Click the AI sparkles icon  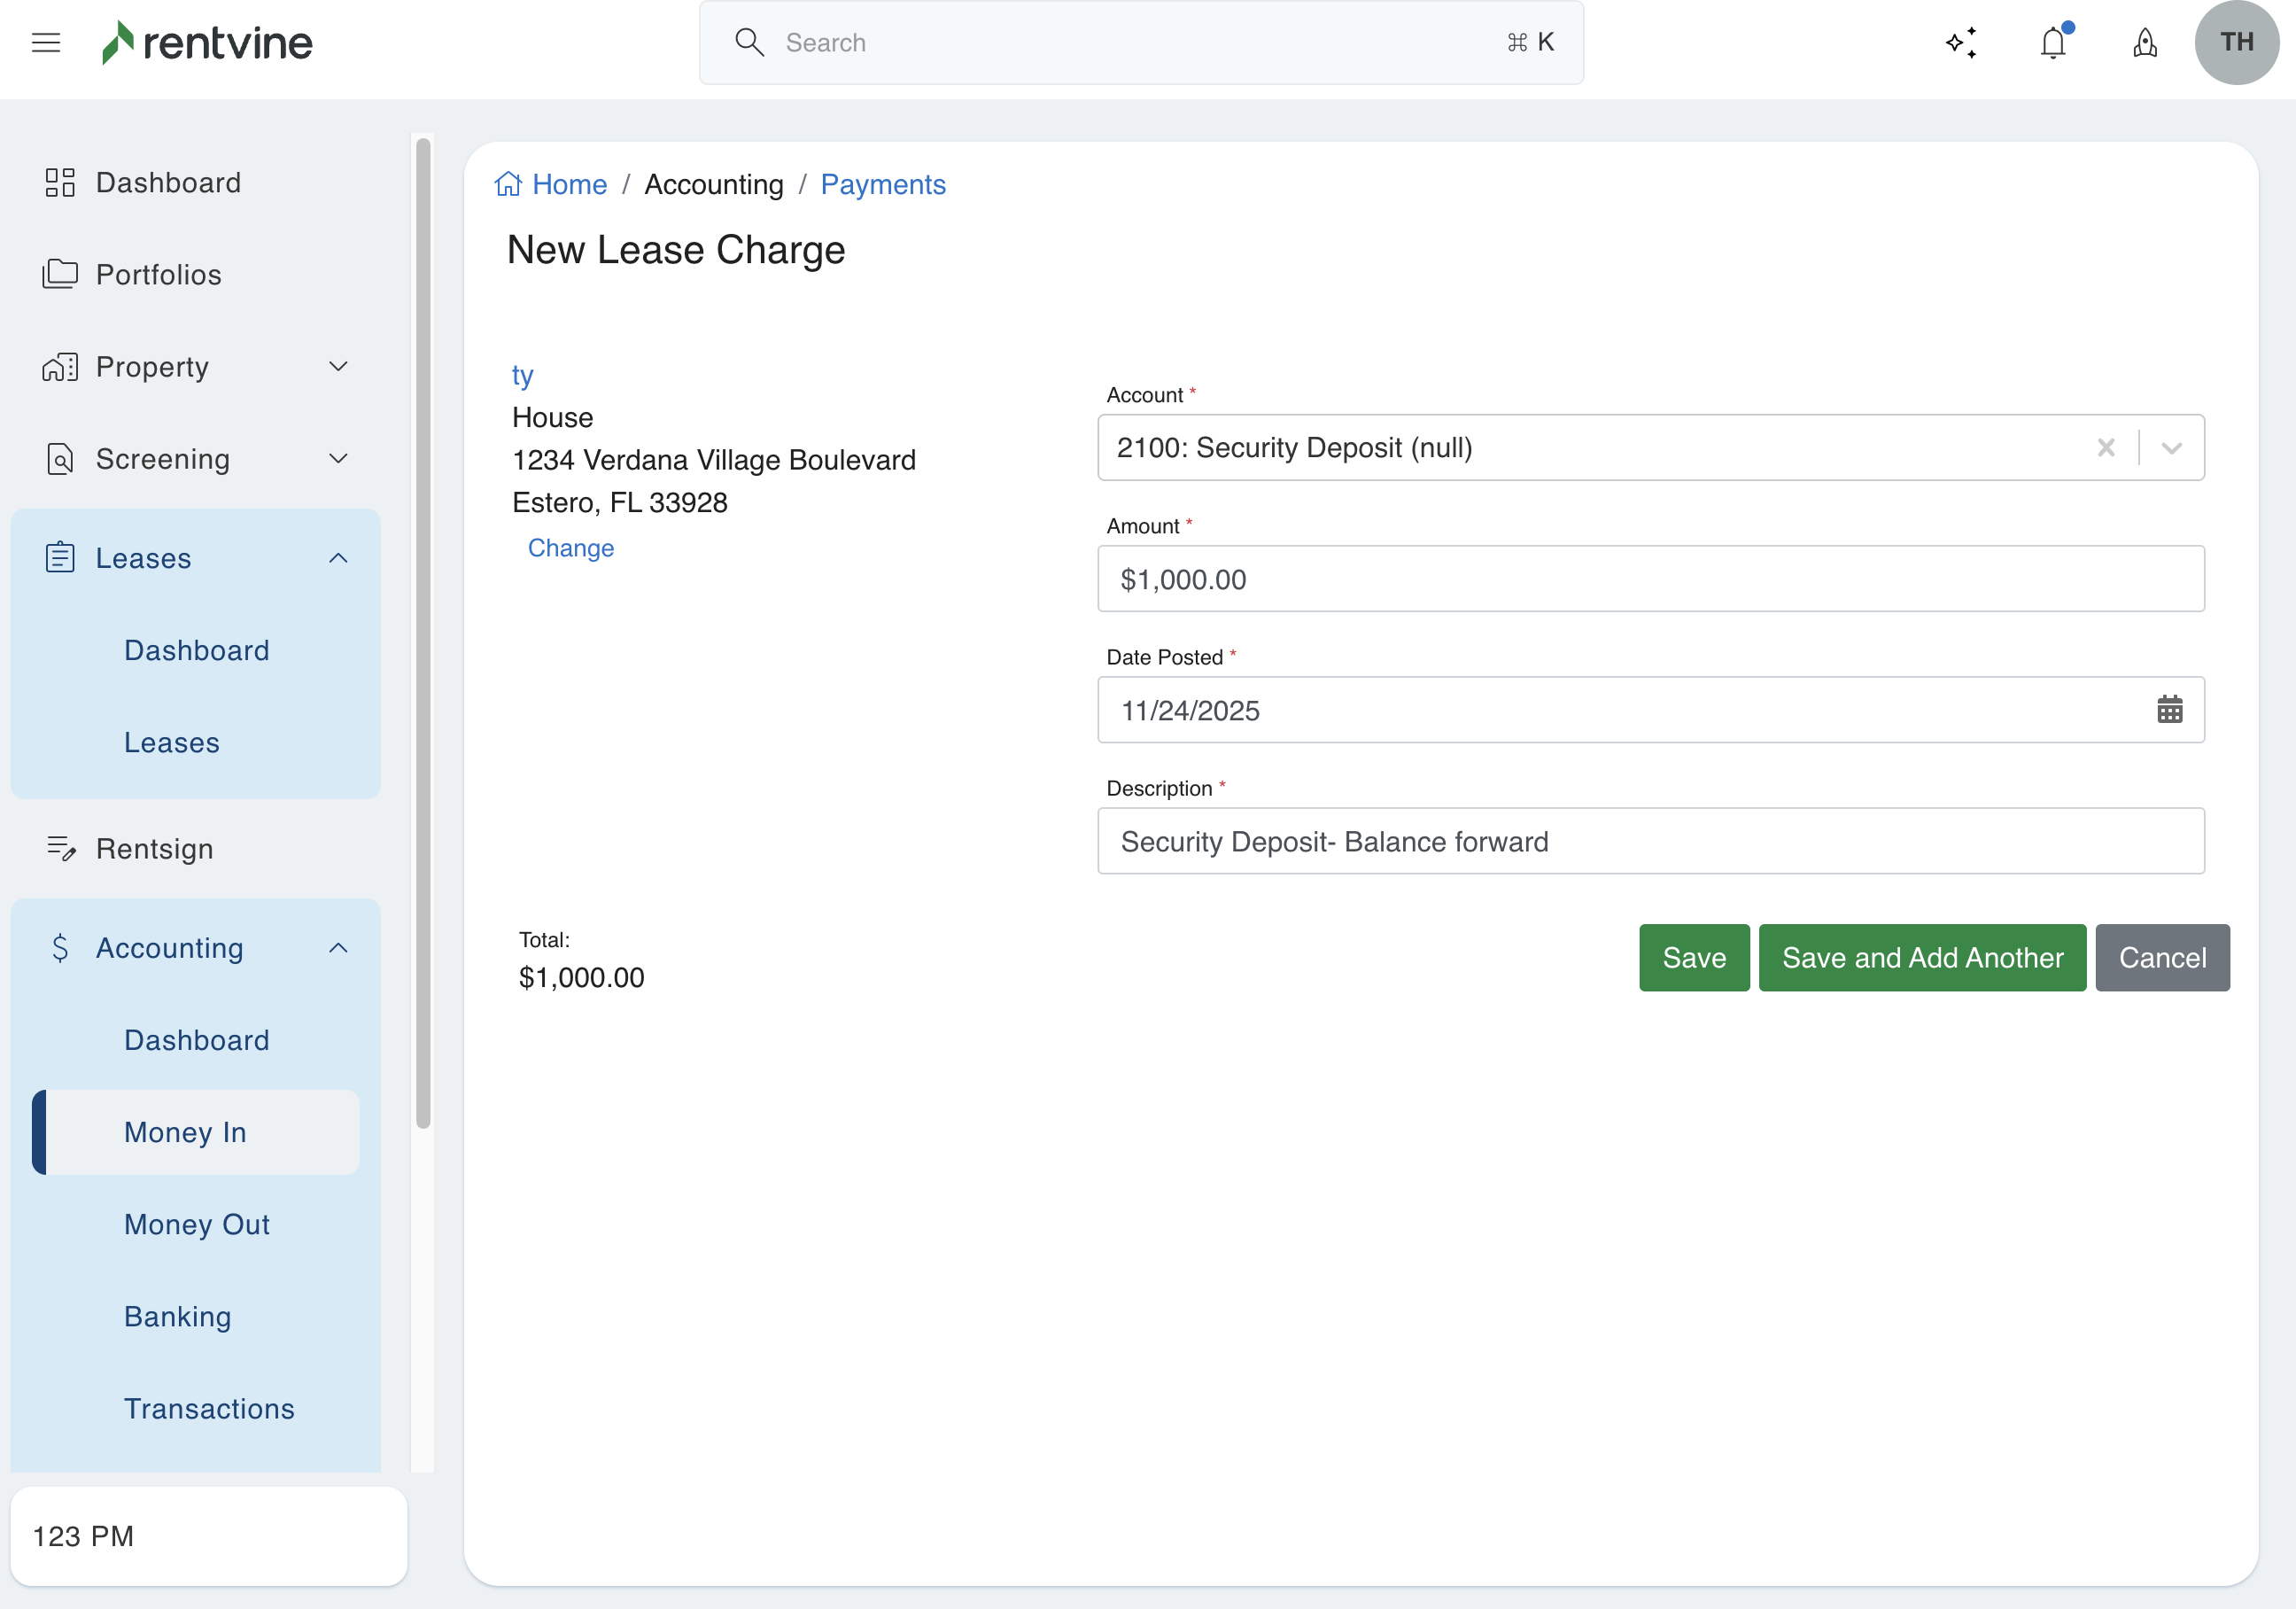point(1961,42)
